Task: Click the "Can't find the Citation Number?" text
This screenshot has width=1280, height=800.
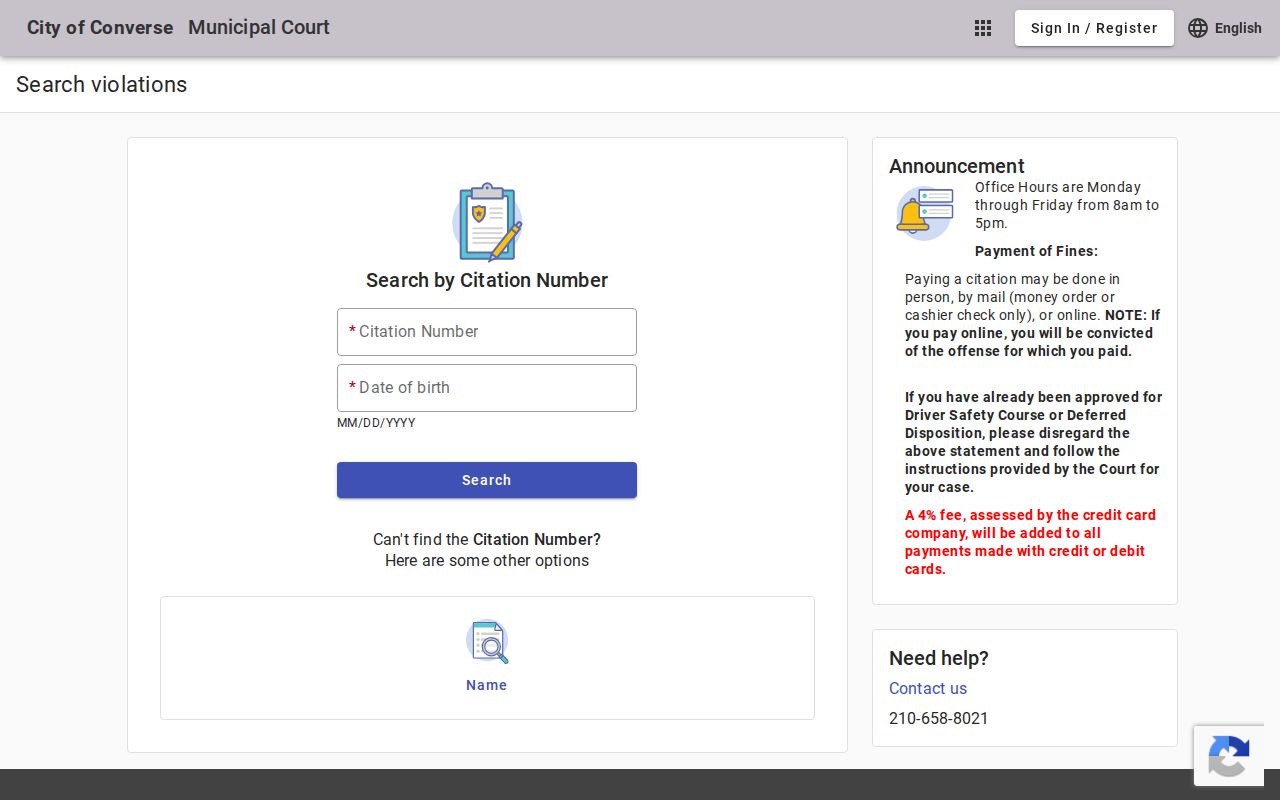Action: point(487,539)
